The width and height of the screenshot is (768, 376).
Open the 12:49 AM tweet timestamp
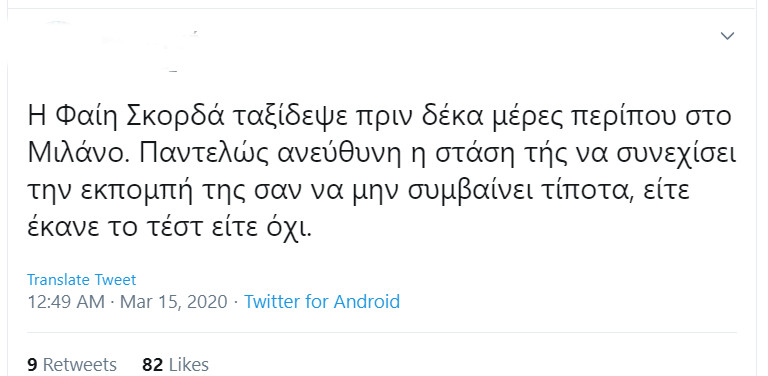pos(66,301)
